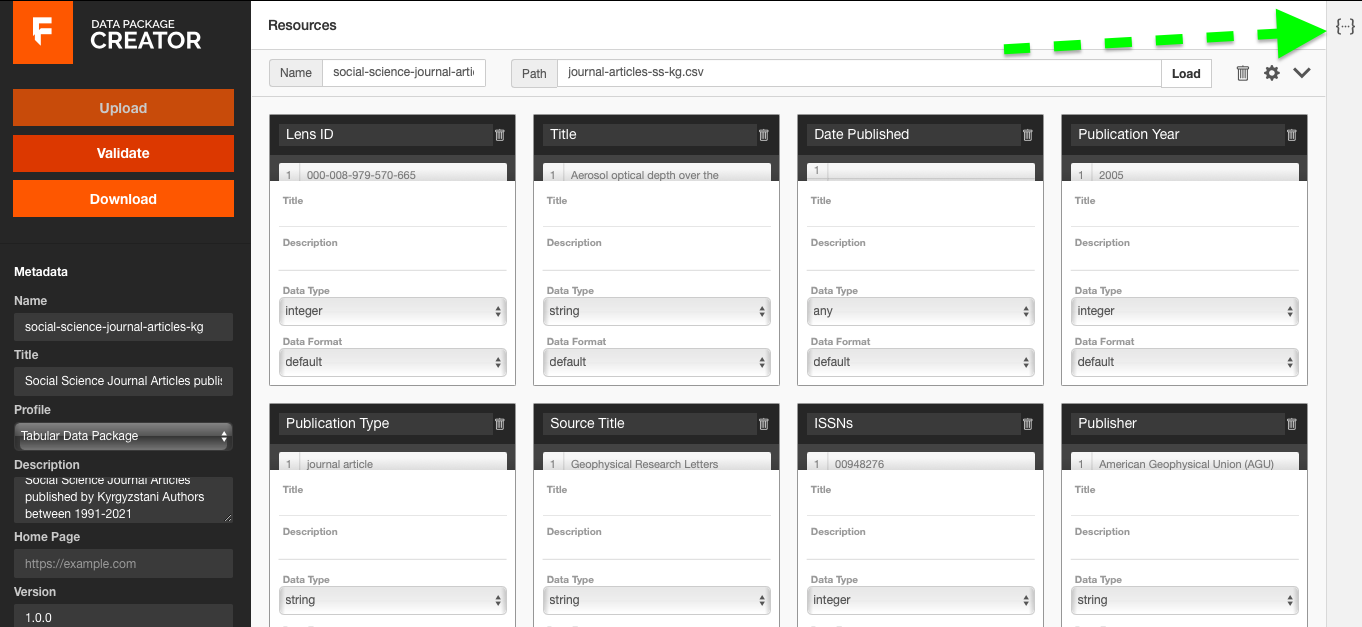Delete the Lens ID field via its trash icon
Viewport: 1362px width, 627px height.
(x=499, y=134)
